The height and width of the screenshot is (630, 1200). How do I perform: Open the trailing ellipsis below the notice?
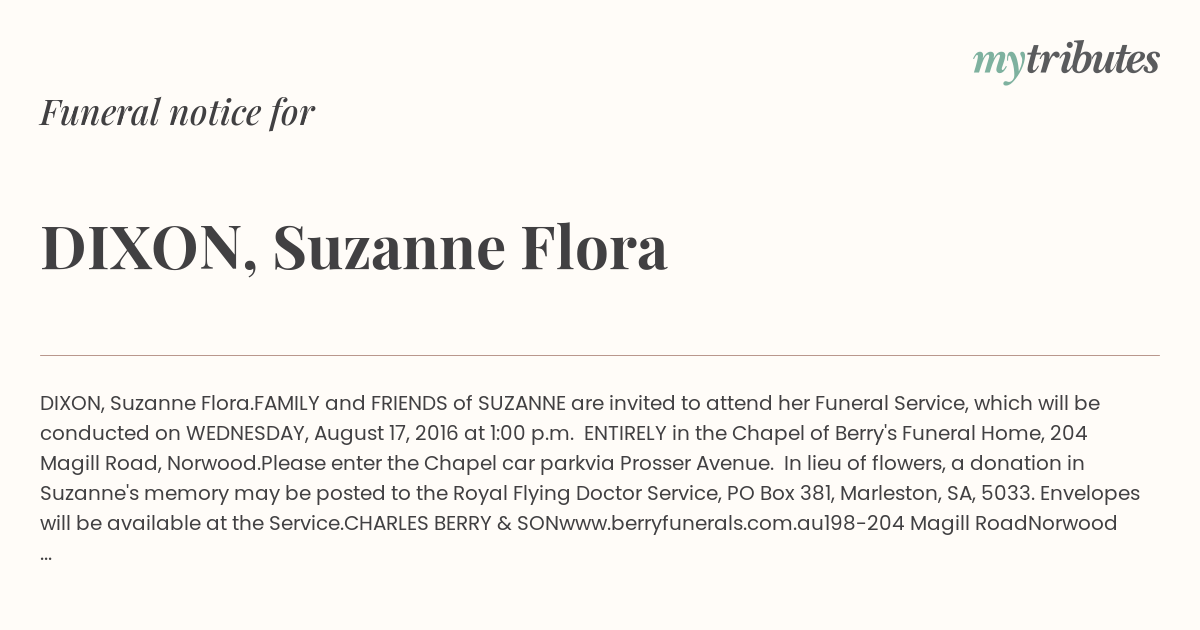point(46,555)
